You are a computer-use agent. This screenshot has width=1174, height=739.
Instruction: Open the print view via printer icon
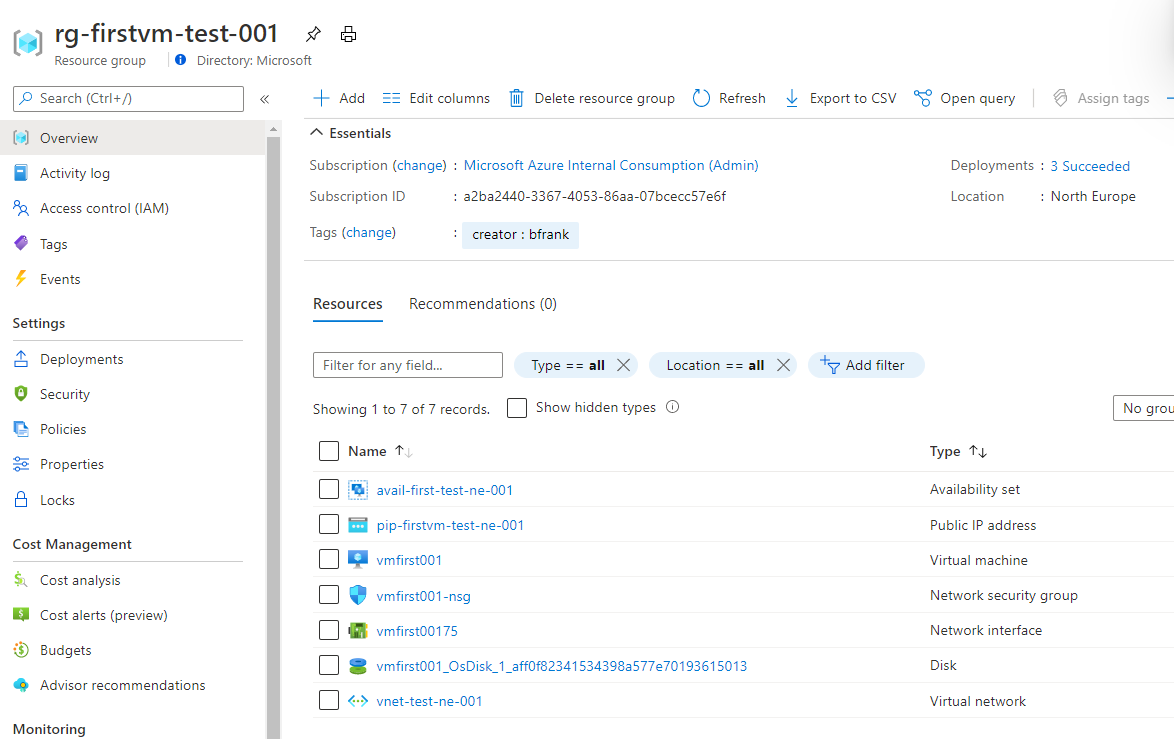(348, 33)
